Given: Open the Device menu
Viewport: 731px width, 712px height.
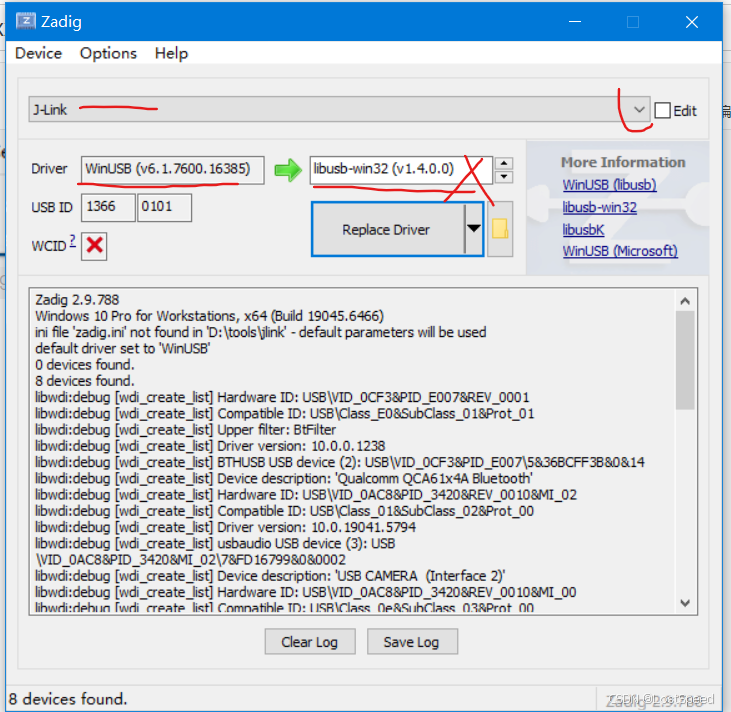Looking at the screenshot, I should pos(38,53).
